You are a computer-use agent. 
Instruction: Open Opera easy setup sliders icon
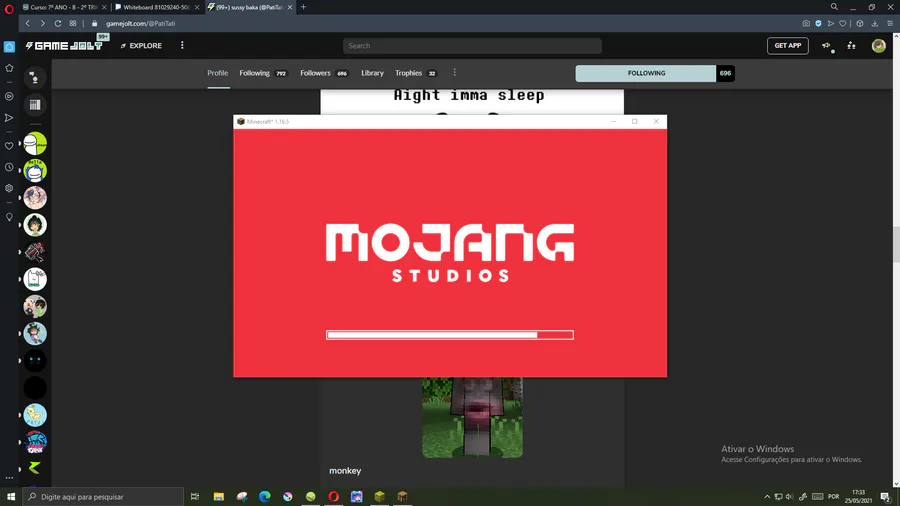(890, 24)
